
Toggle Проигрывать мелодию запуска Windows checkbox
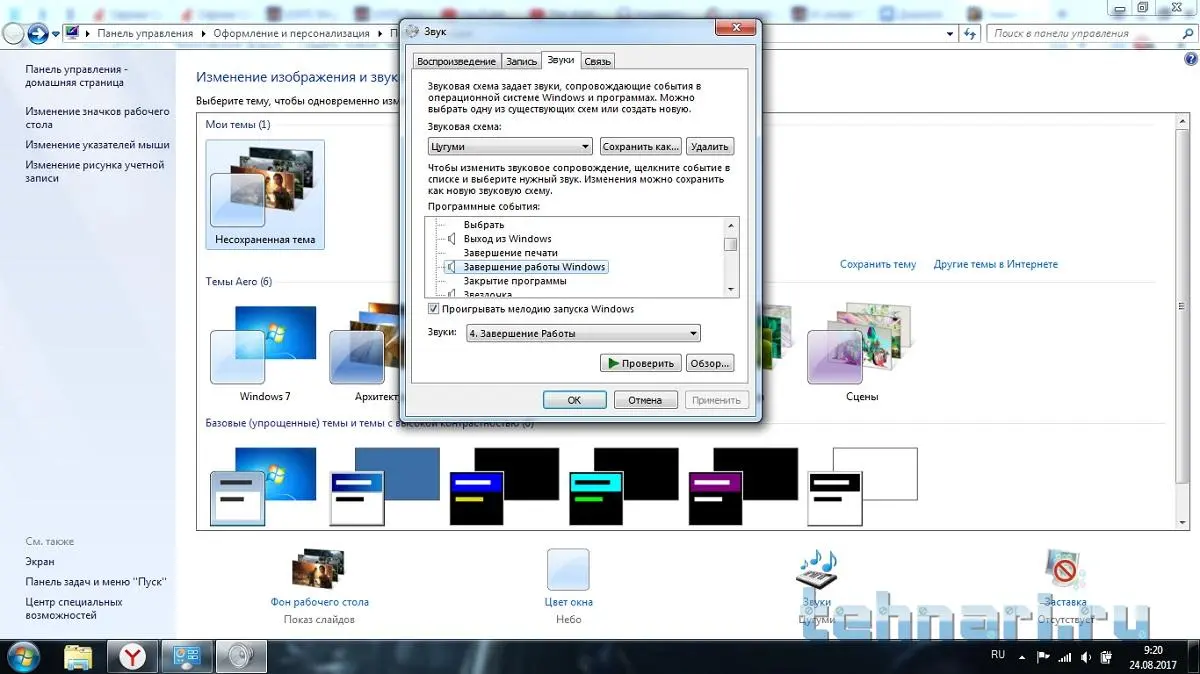(x=433, y=309)
